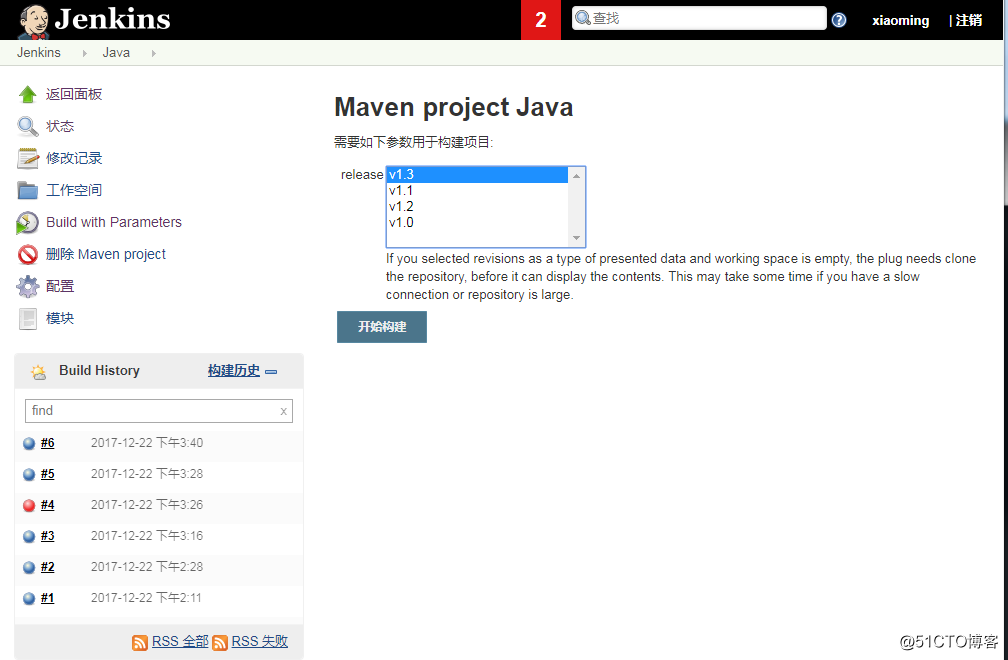The width and height of the screenshot is (1008, 660).
Task: Click the green up arrow icon for 返回面板
Action: point(27,94)
